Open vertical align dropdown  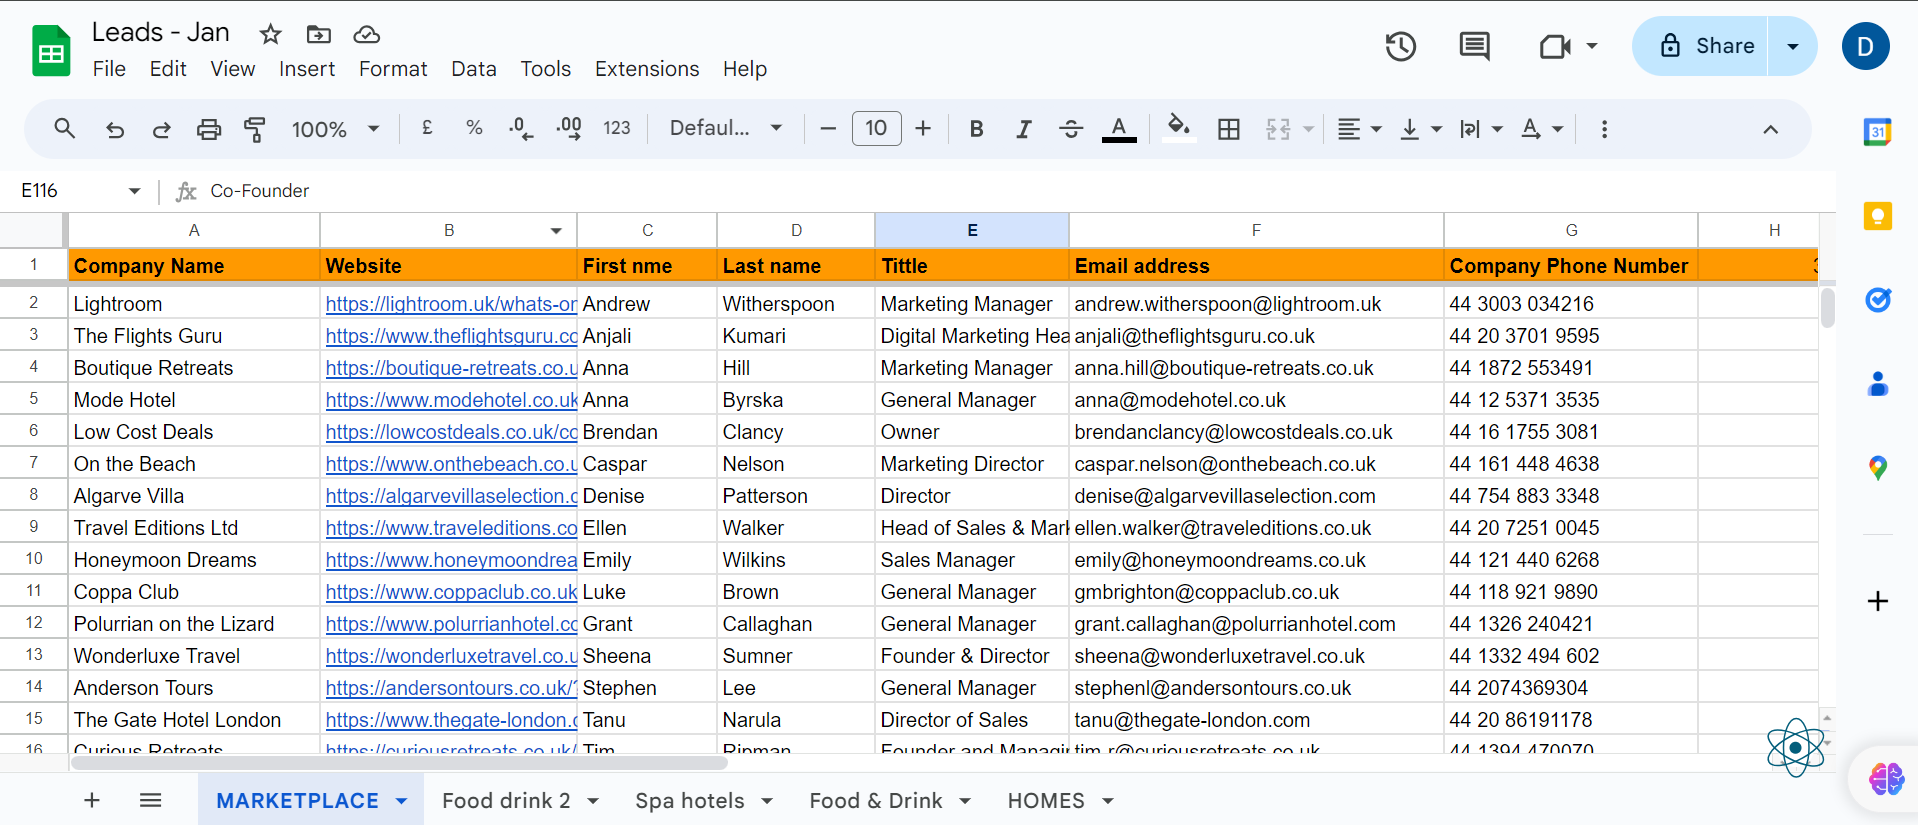click(x=1420, y=129)
